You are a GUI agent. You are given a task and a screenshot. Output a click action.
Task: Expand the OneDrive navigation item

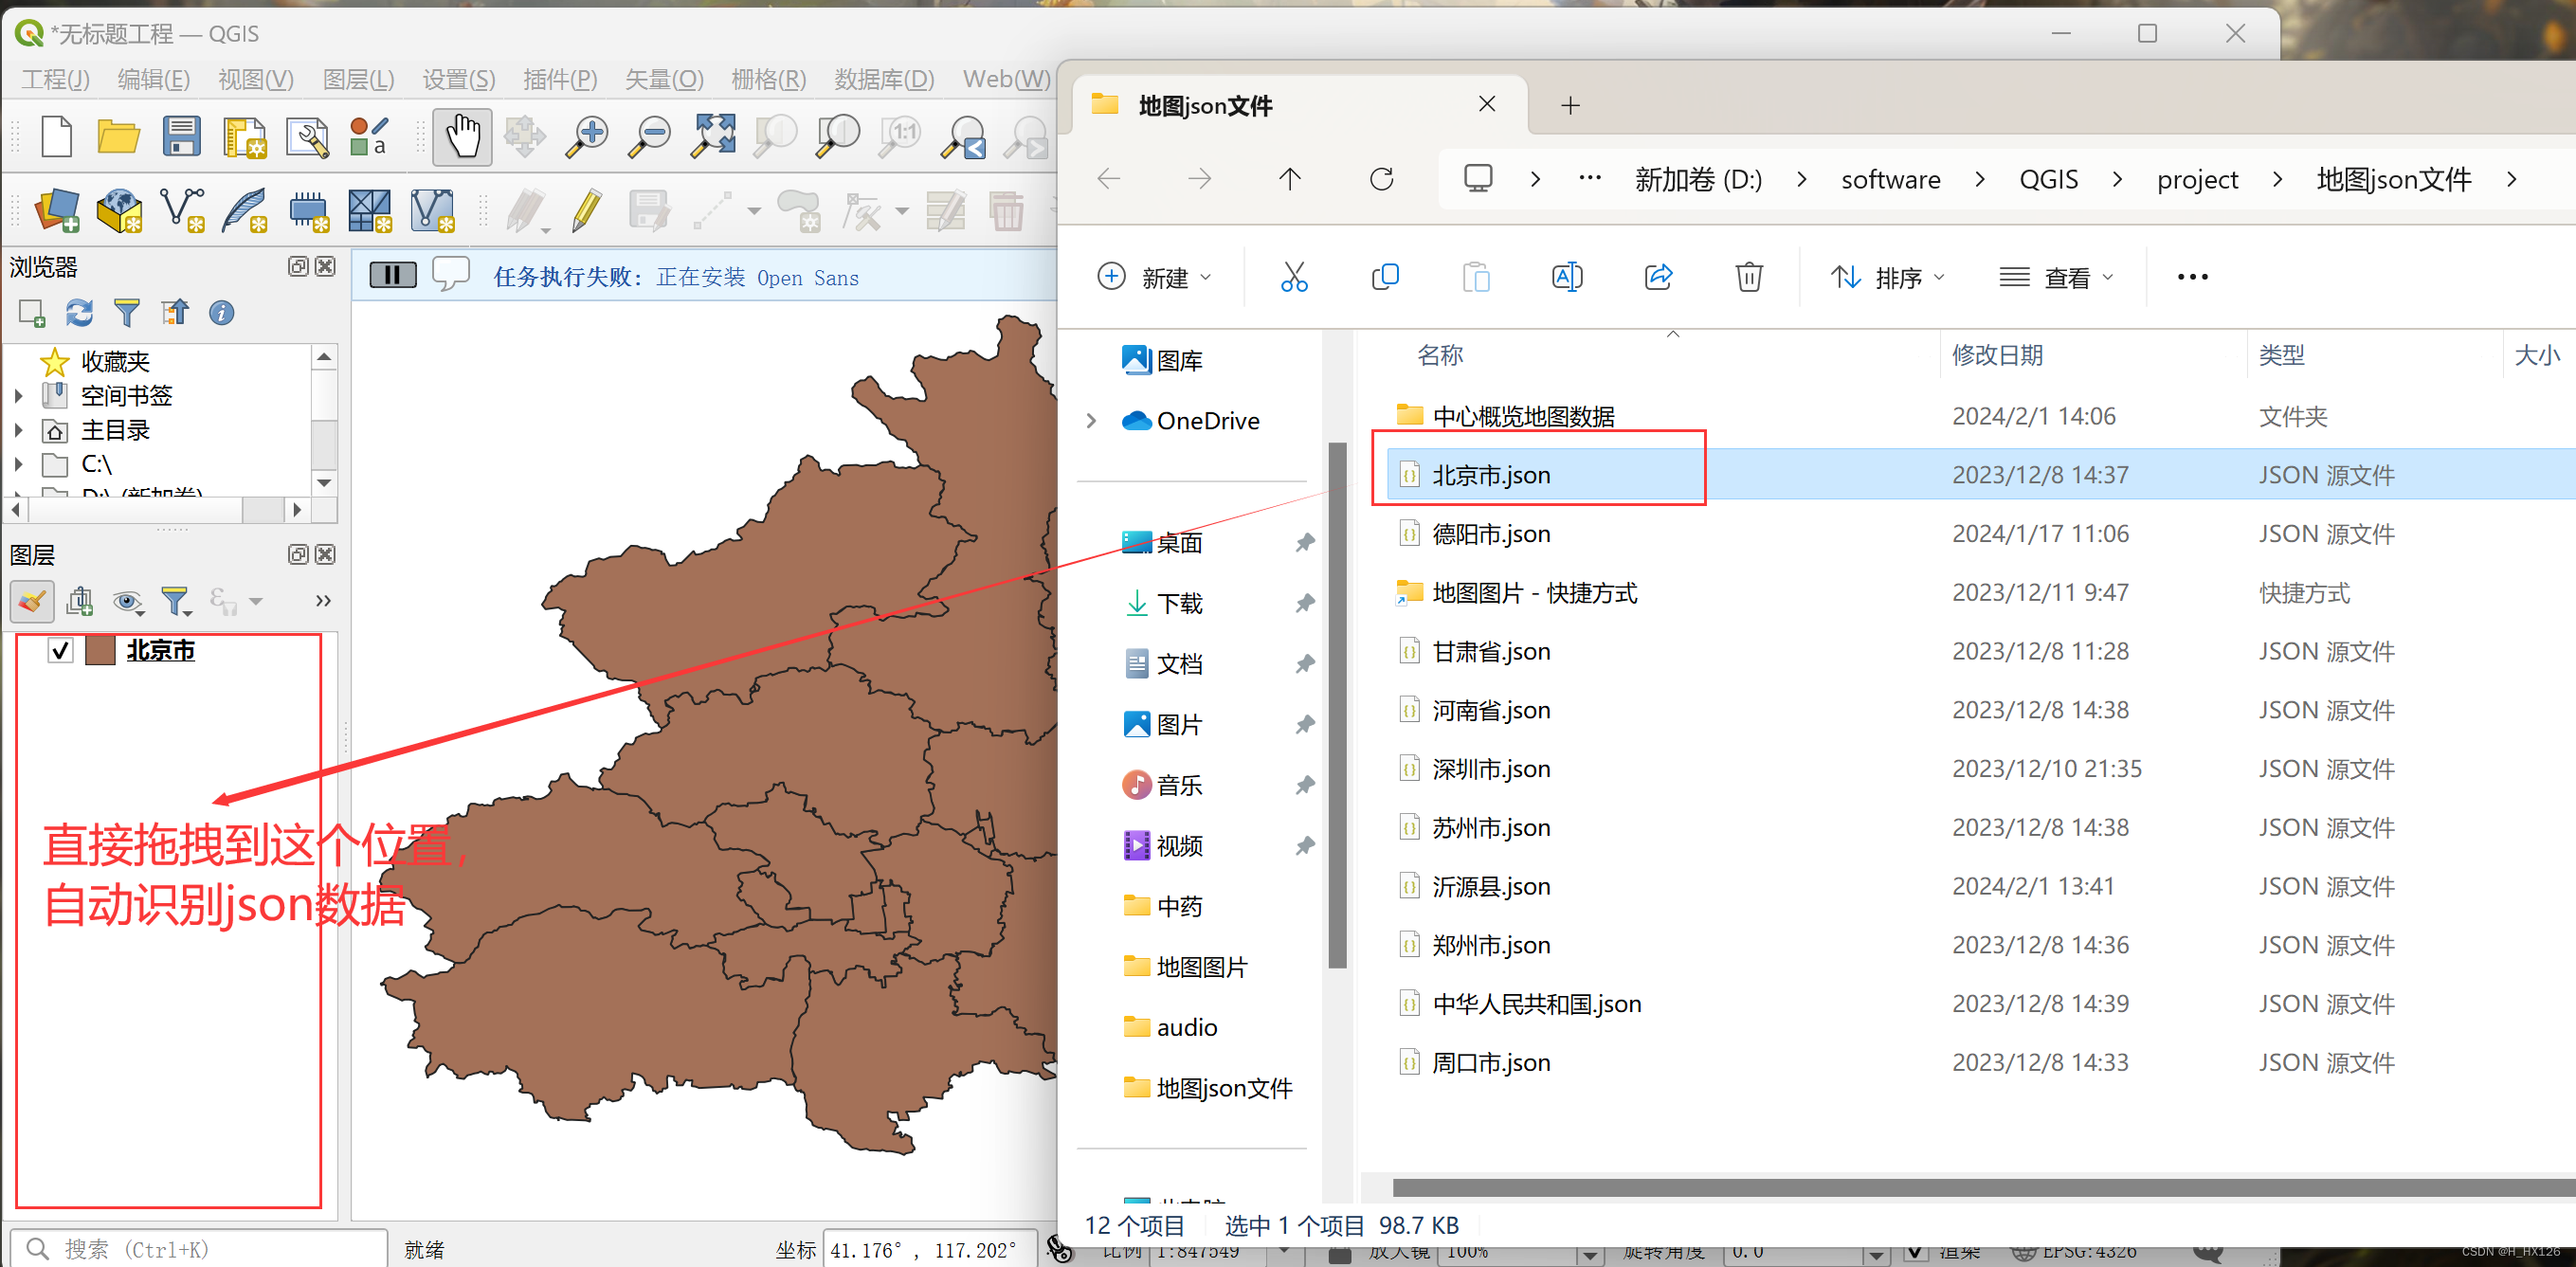1091,421
